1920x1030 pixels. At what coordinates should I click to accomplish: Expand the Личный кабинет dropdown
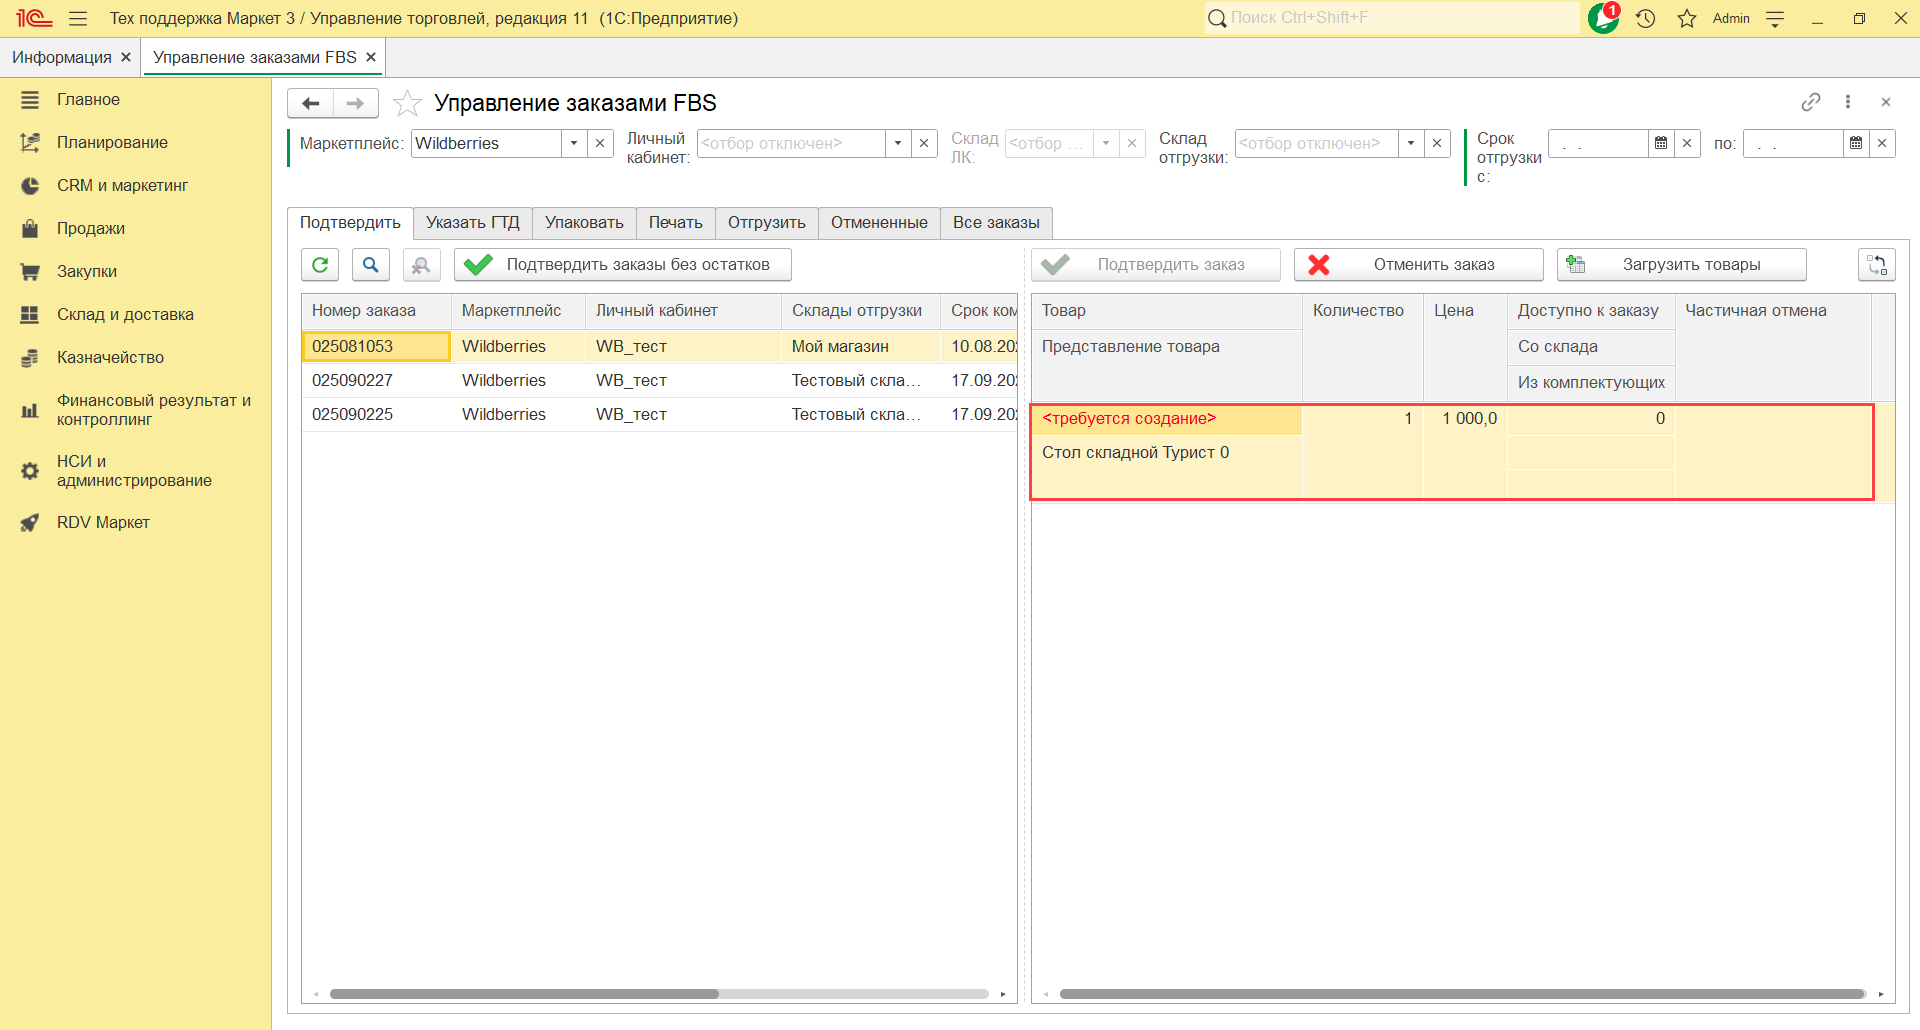(x=898, y=144)
